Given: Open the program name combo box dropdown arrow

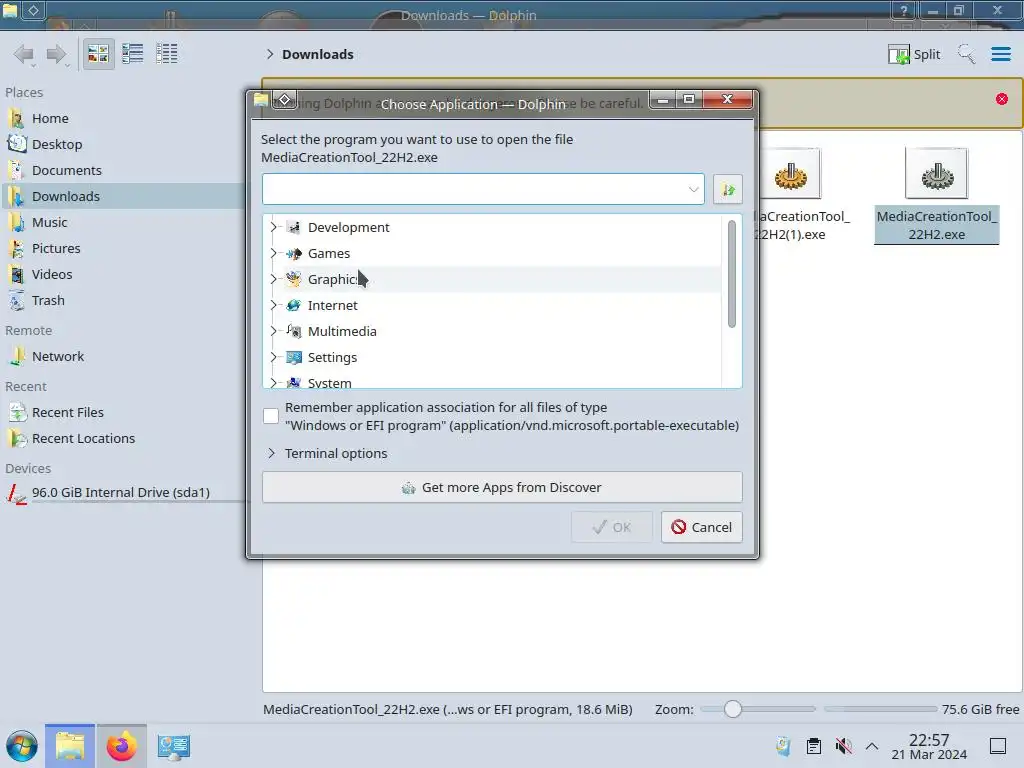Looking at the screenshot, I should tap(694, 189).
